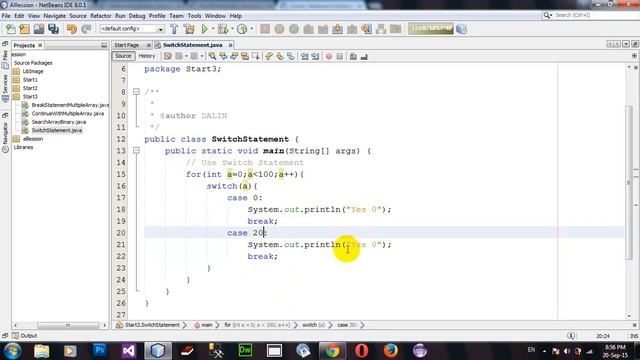Viewport: 640px width, 360px height.
Task: Click the for loop breadcrumb item
Action: click(257, 325)
